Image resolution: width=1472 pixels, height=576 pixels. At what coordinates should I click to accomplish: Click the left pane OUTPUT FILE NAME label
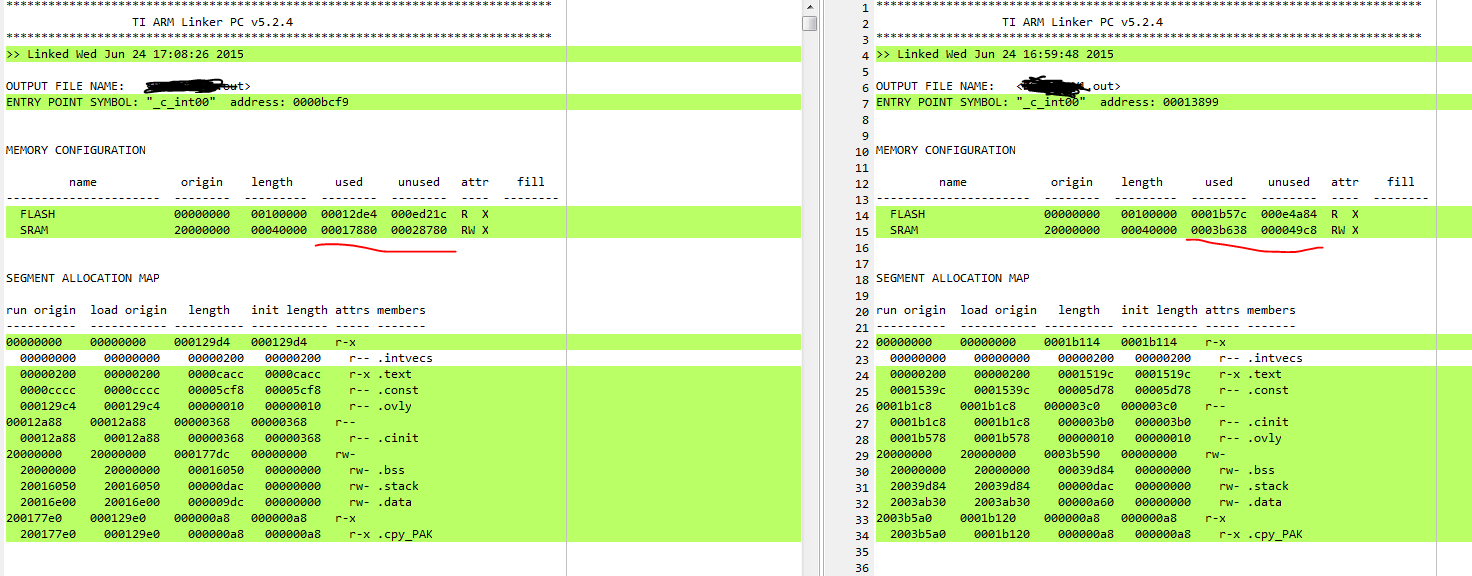point(65,86)
